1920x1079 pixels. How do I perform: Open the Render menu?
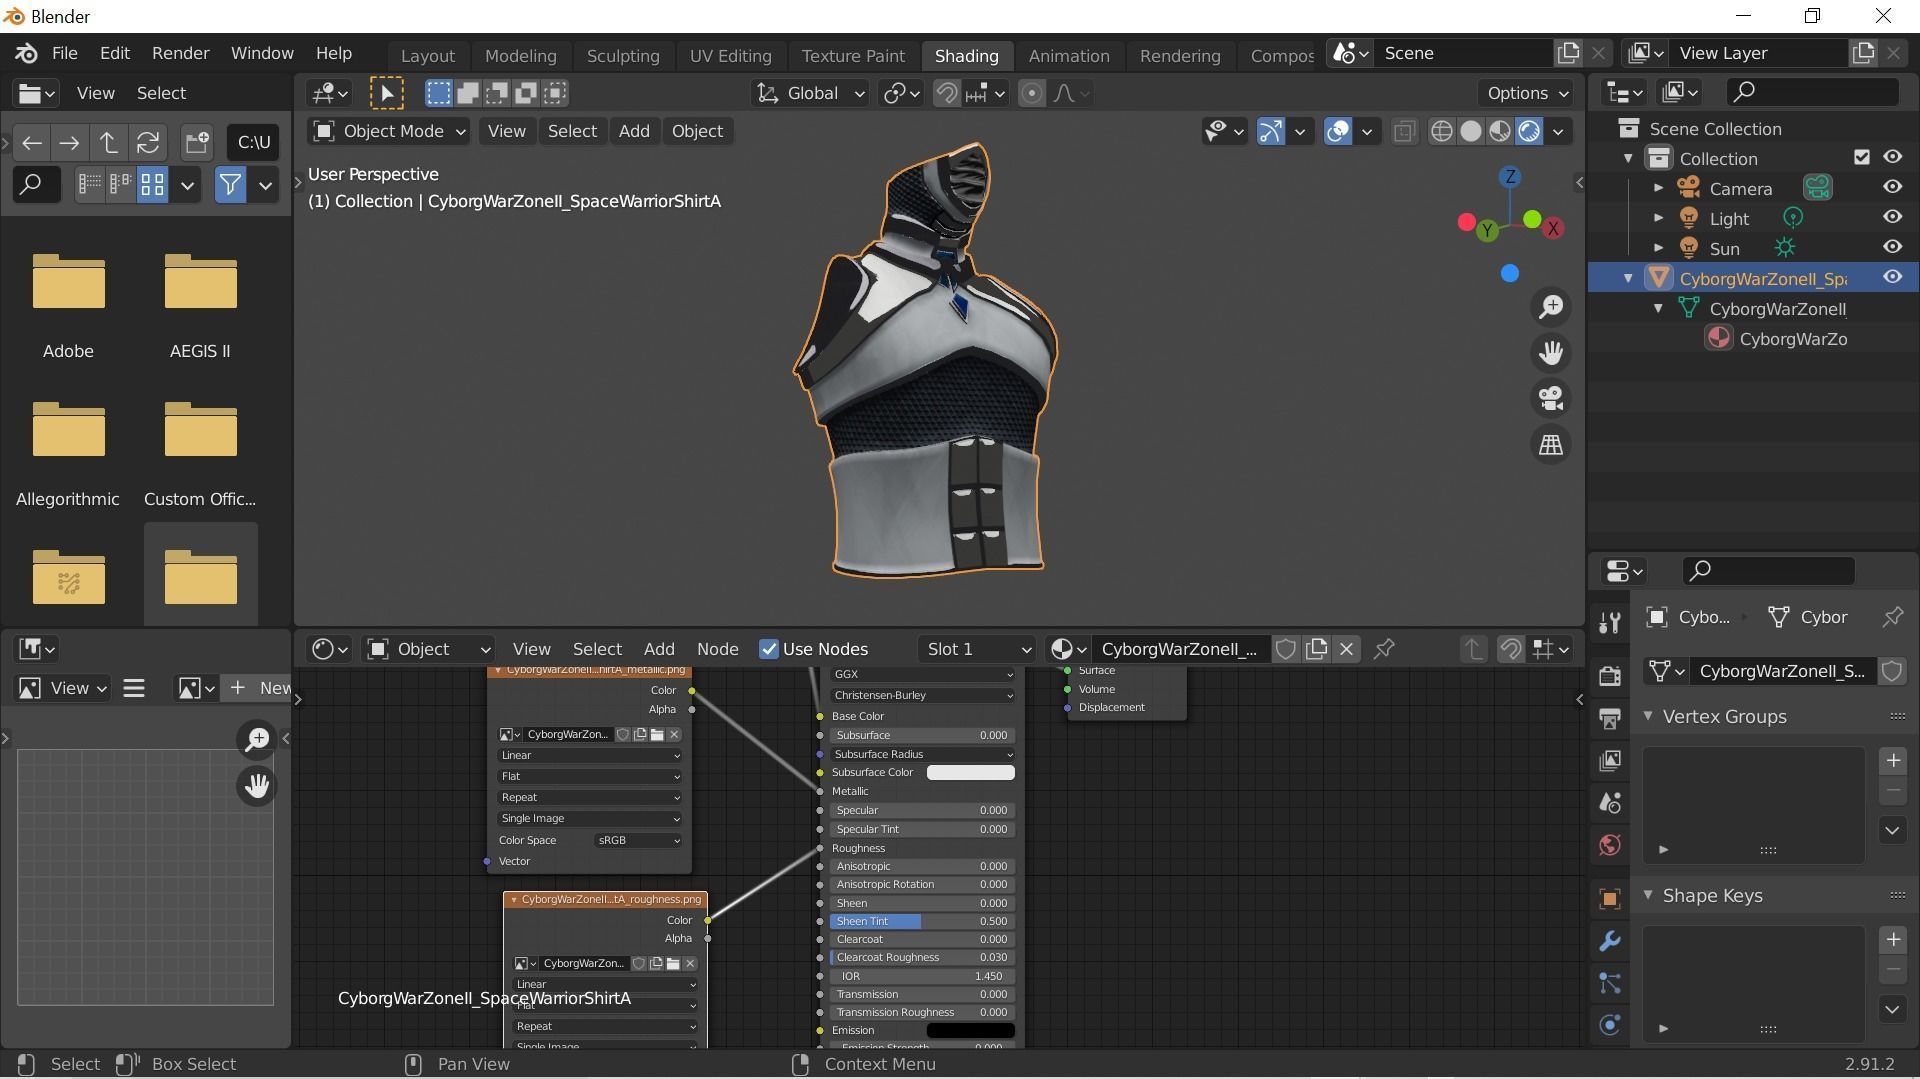[x=180, y=53]
